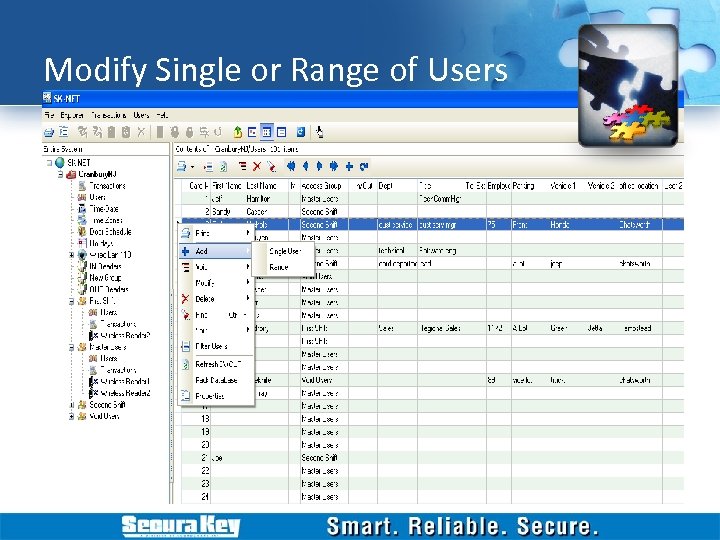Click the view icon left of the blue refresh icon
This screenshot has height=540, width=720.
pos(281,132)
